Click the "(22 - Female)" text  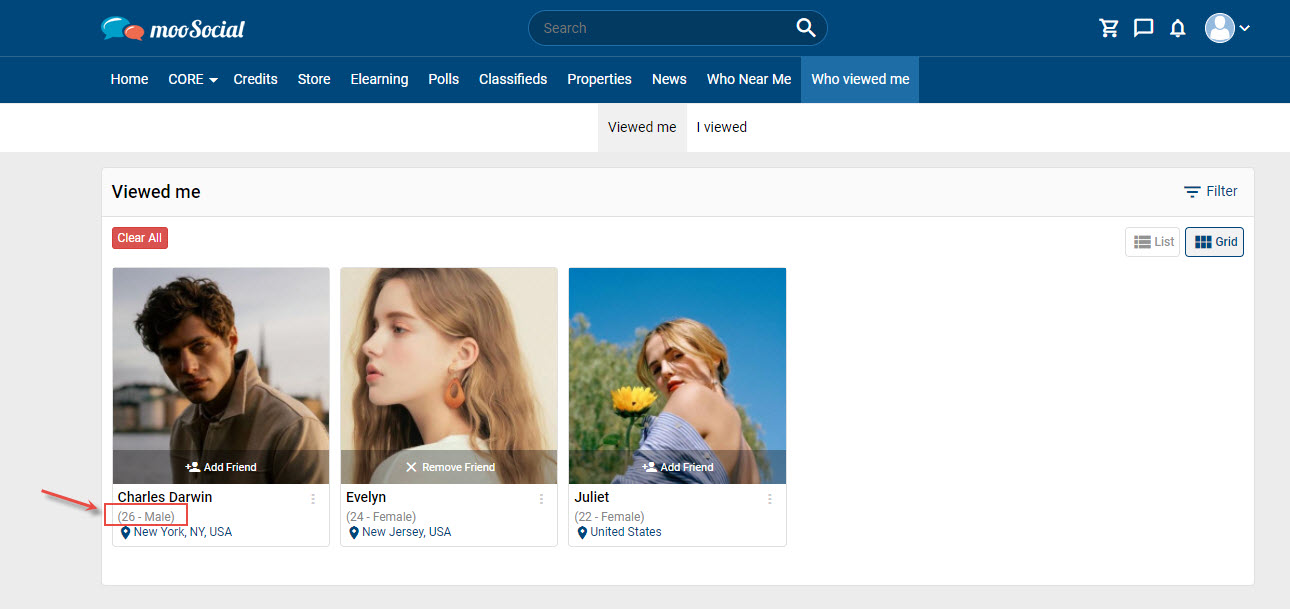609,517
